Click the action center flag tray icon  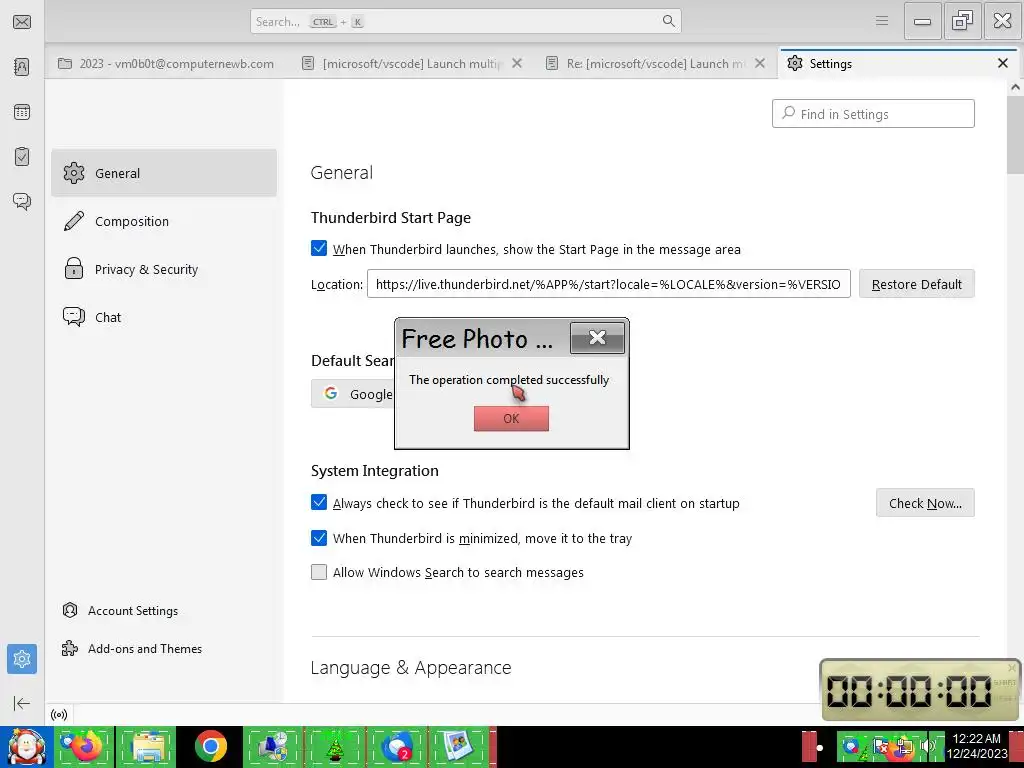coord(882,746)
